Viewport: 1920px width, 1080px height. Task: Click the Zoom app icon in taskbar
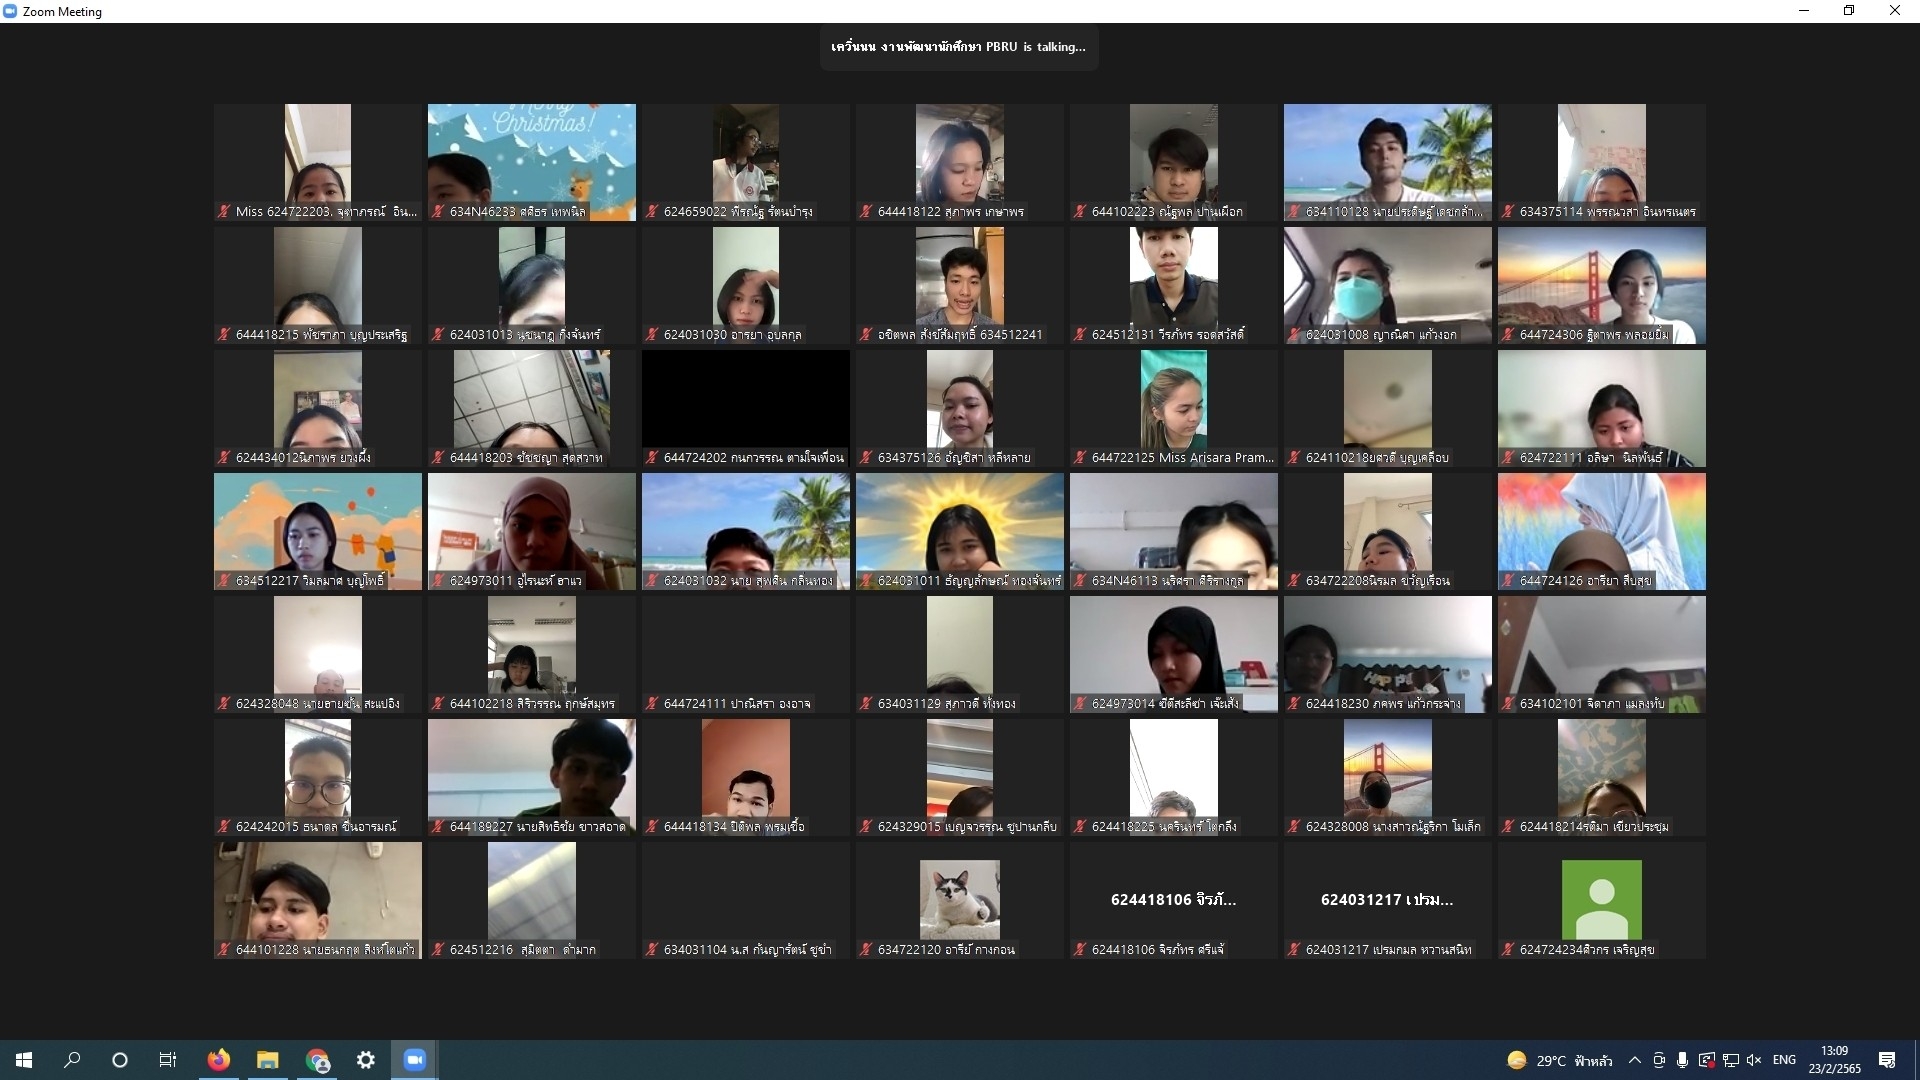coord(414,1060)
